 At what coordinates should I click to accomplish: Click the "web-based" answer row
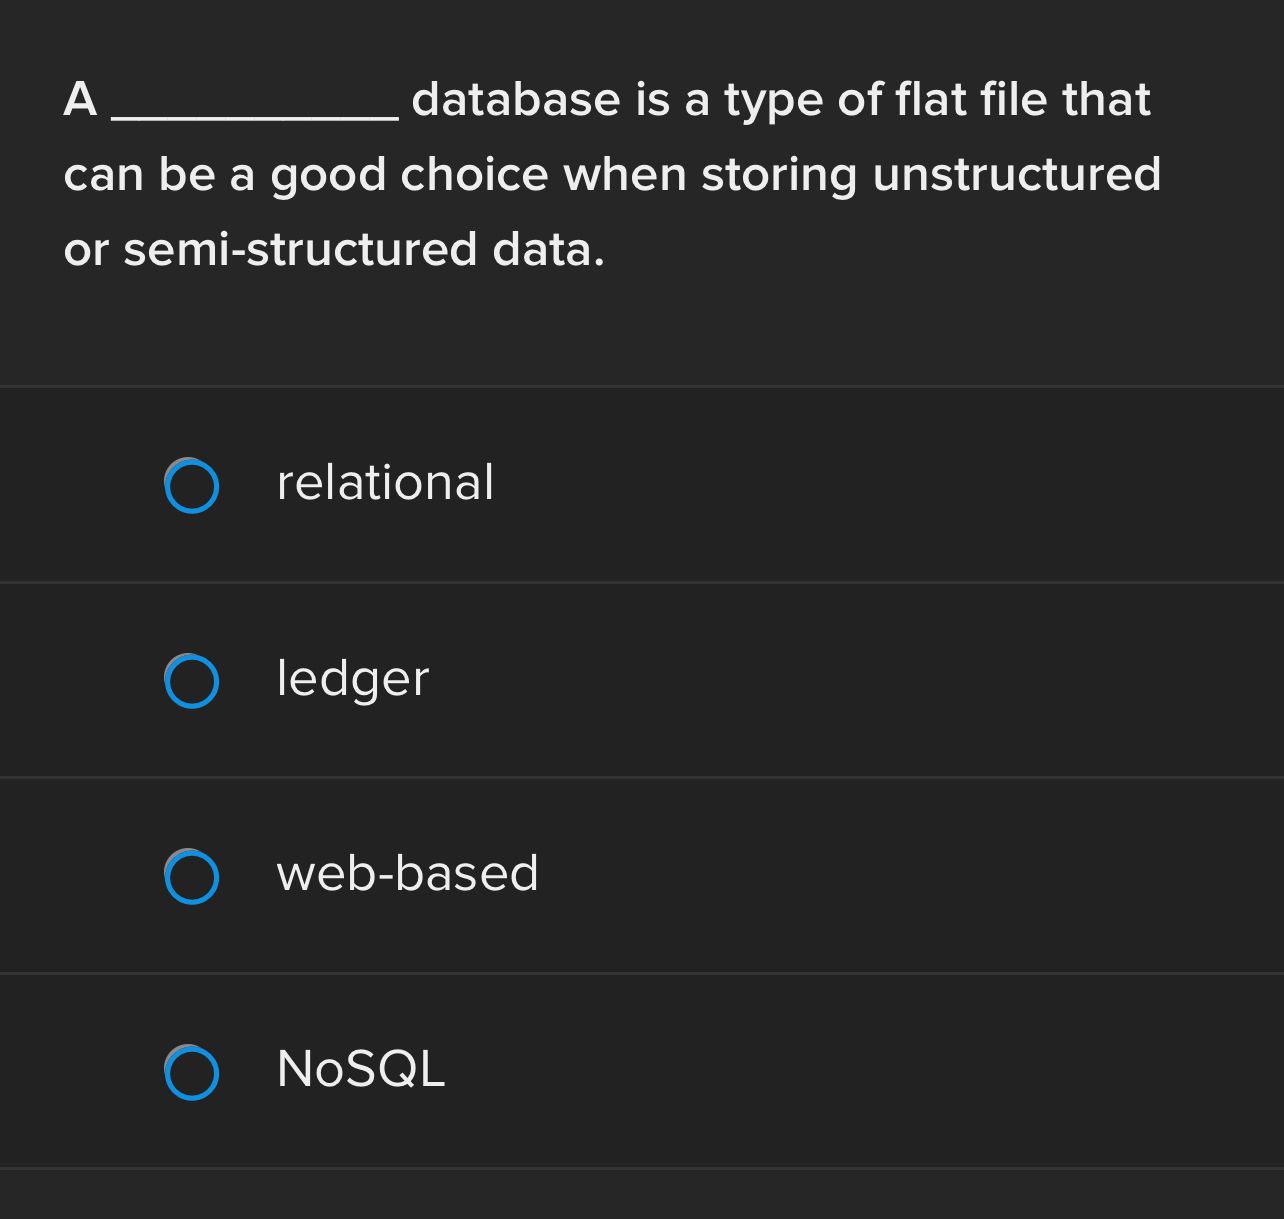click(x=642, y=877)
